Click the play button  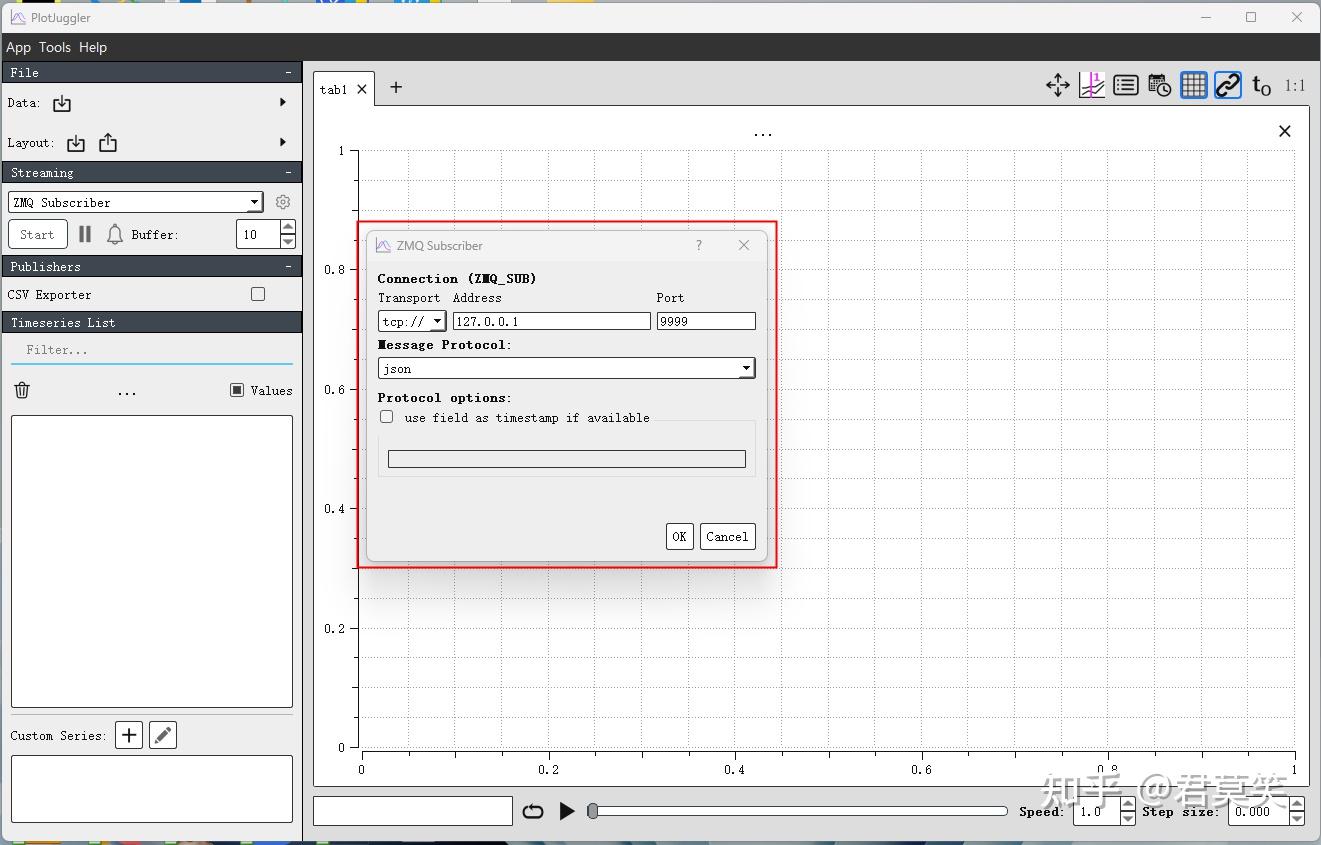[567, 811]
